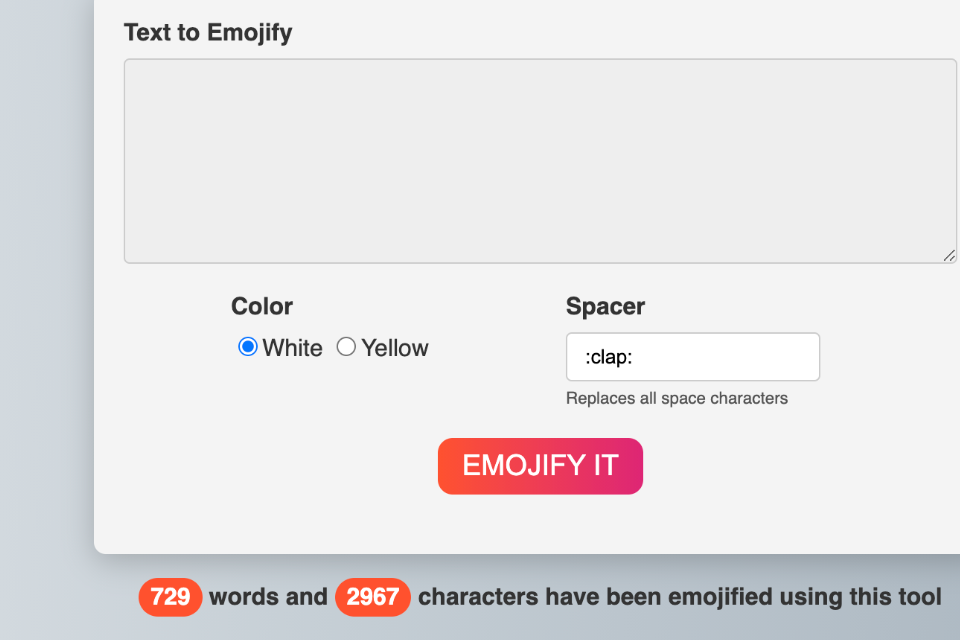Click the White radio label text
Viewport: 960px width, 640px height.
[x=291, y=347]
